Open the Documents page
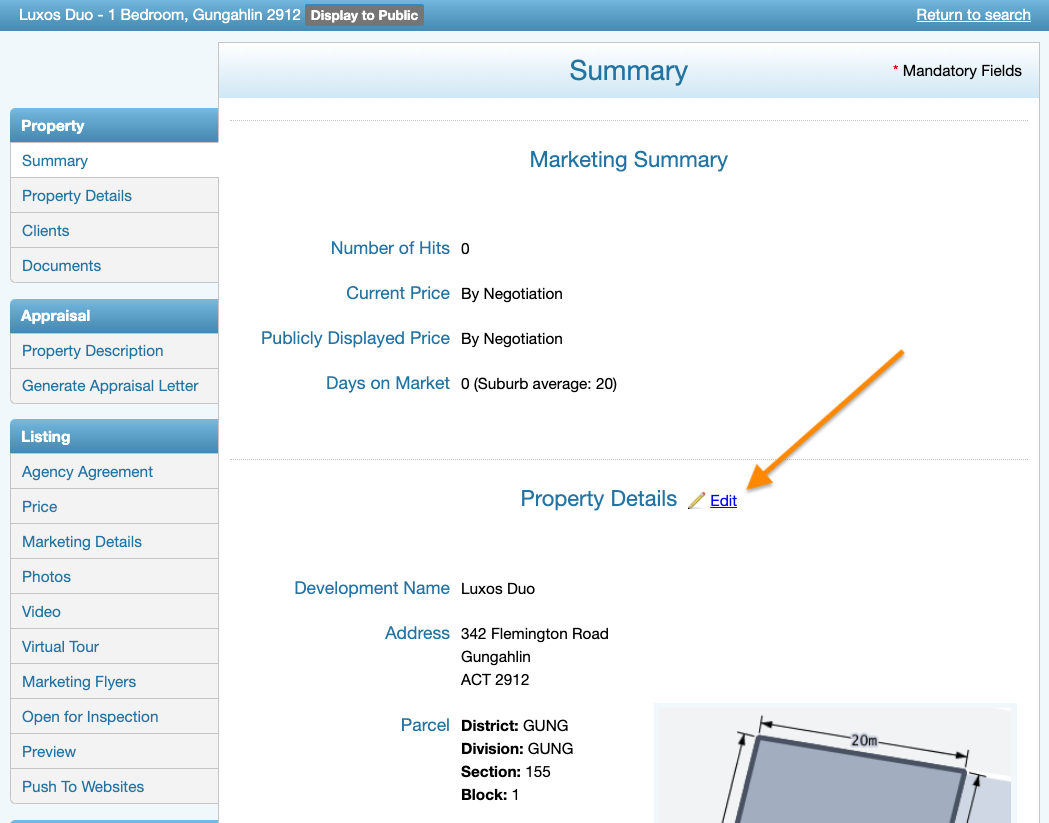Screen dimensions: 1049x823 (x=62, y=266)
